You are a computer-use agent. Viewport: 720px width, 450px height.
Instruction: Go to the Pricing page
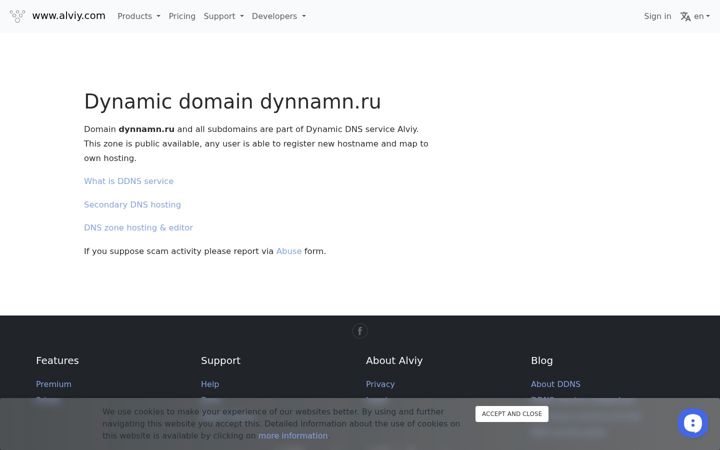[182, 16]
